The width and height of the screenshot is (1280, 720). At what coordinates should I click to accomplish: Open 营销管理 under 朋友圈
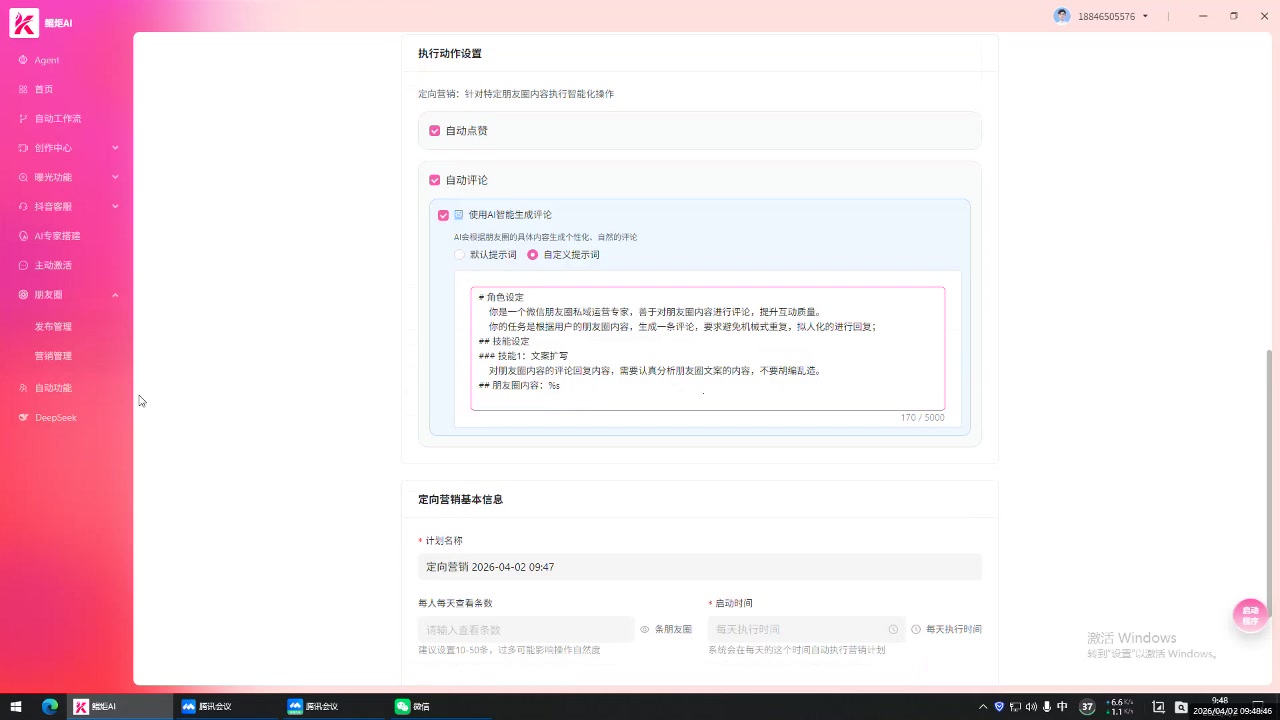click(x=53, y=355)
